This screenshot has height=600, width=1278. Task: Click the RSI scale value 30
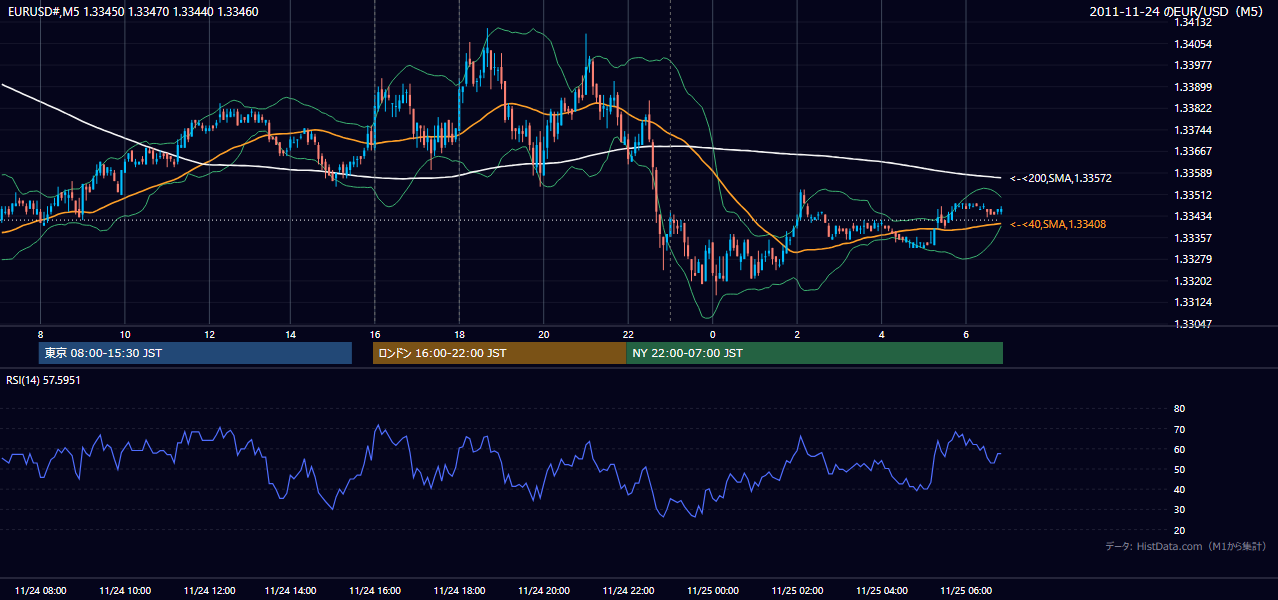coord(1179,510)
